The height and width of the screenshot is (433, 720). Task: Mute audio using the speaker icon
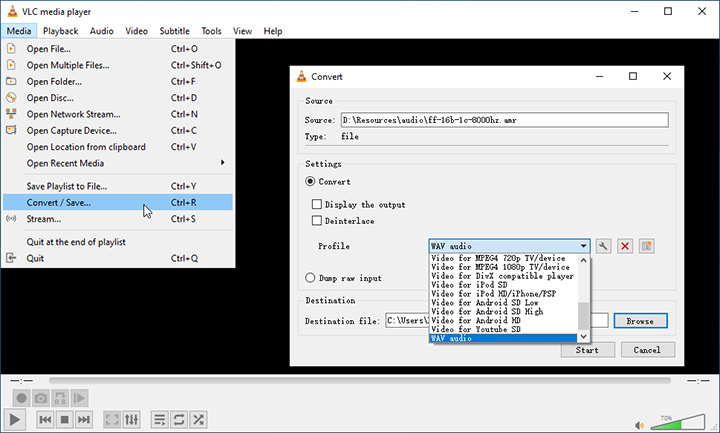pyautogui.click(x=641, y=420)
